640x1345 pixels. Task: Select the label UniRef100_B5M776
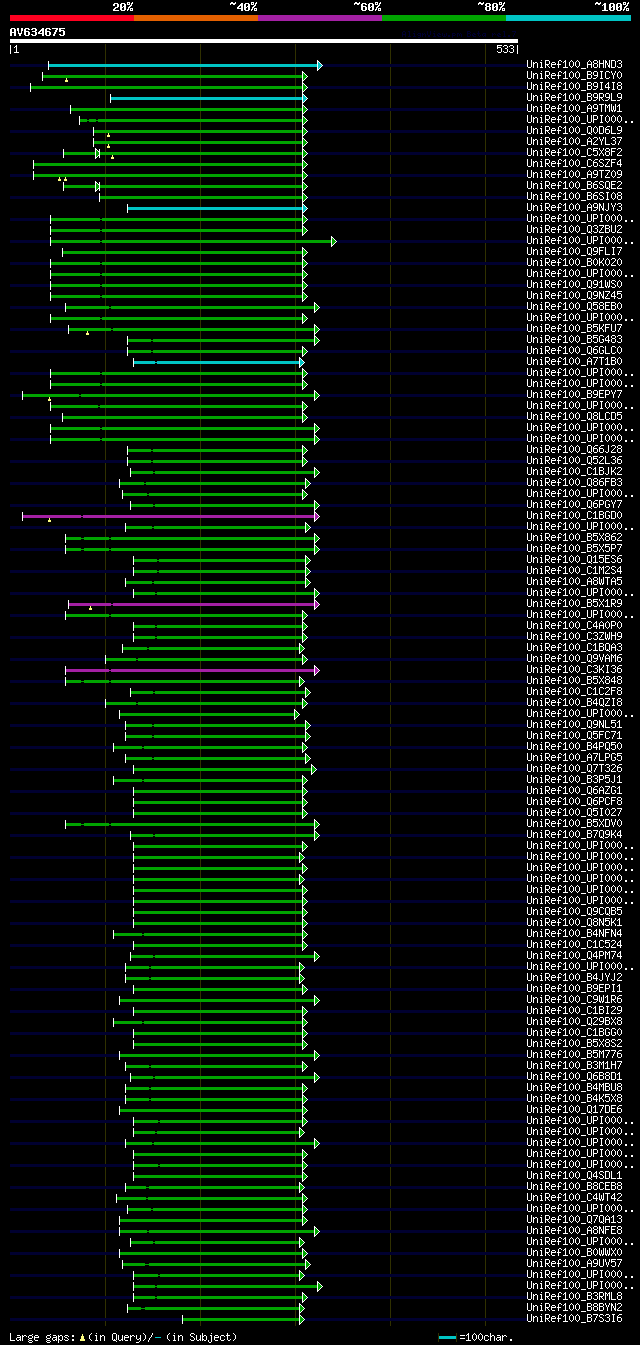pos(574,1055)
